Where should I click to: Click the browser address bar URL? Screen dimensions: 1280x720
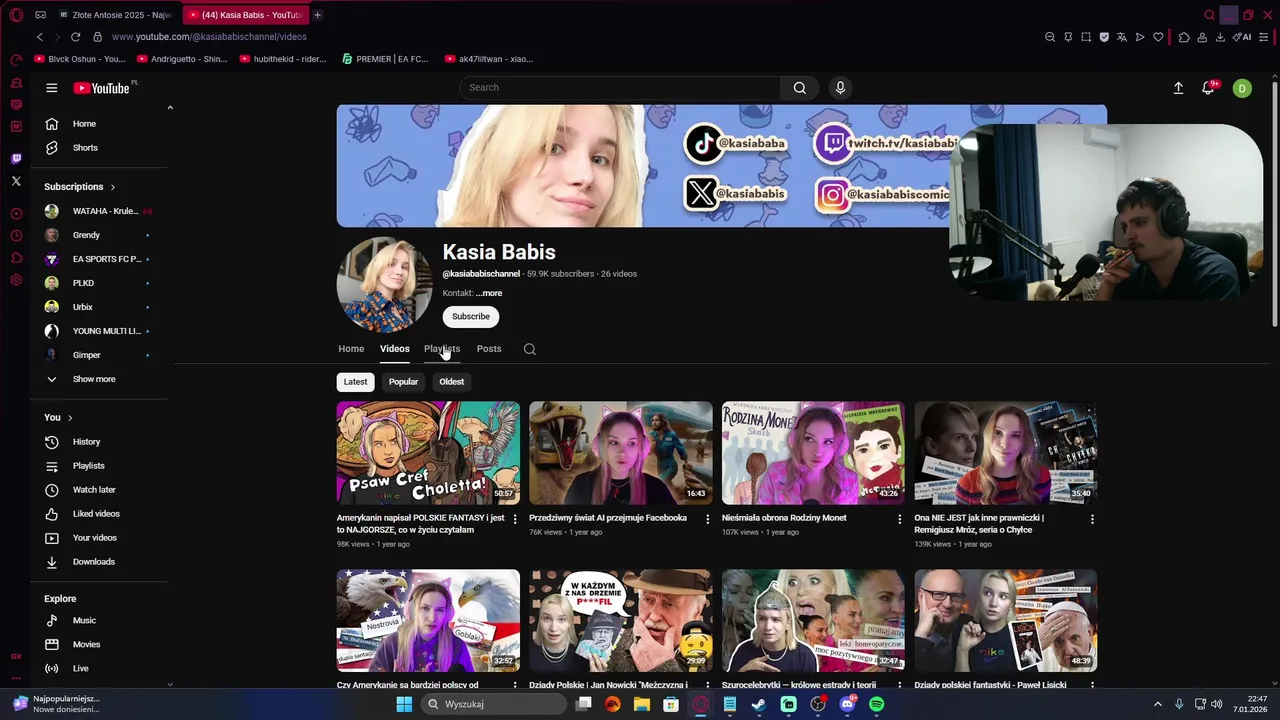coord(209,37)
